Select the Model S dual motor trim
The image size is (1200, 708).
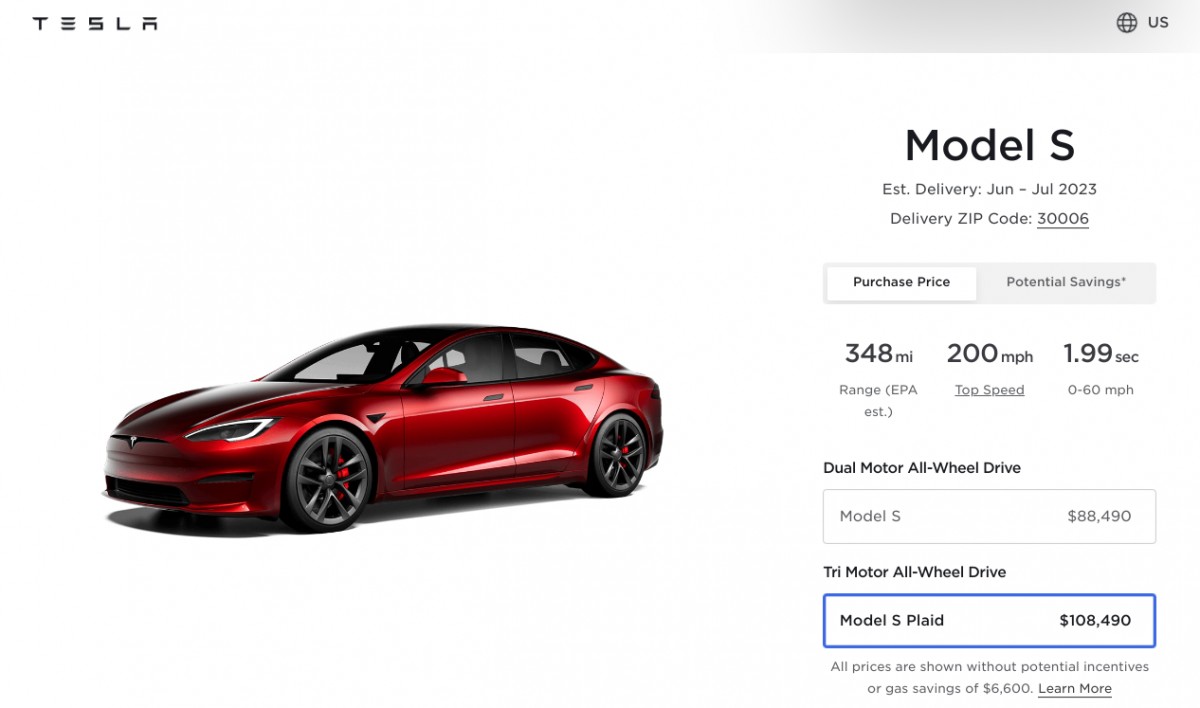(989, 516)
